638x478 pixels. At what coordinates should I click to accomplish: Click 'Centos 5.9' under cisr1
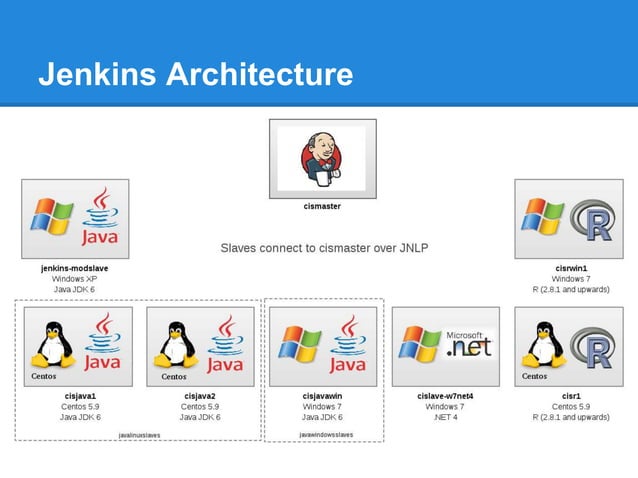click(571, 407)
